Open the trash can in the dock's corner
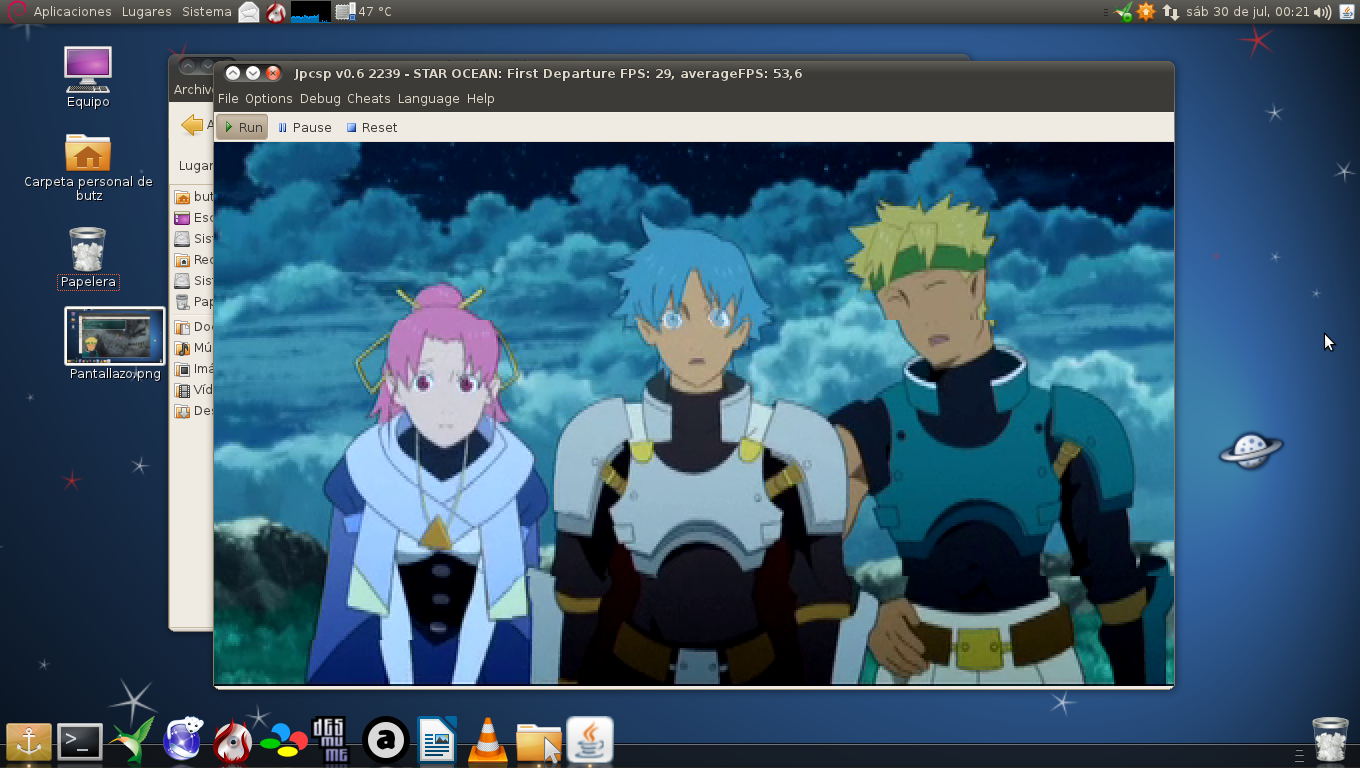This screenshot has height=768, width=1360. click(1330, 740)
